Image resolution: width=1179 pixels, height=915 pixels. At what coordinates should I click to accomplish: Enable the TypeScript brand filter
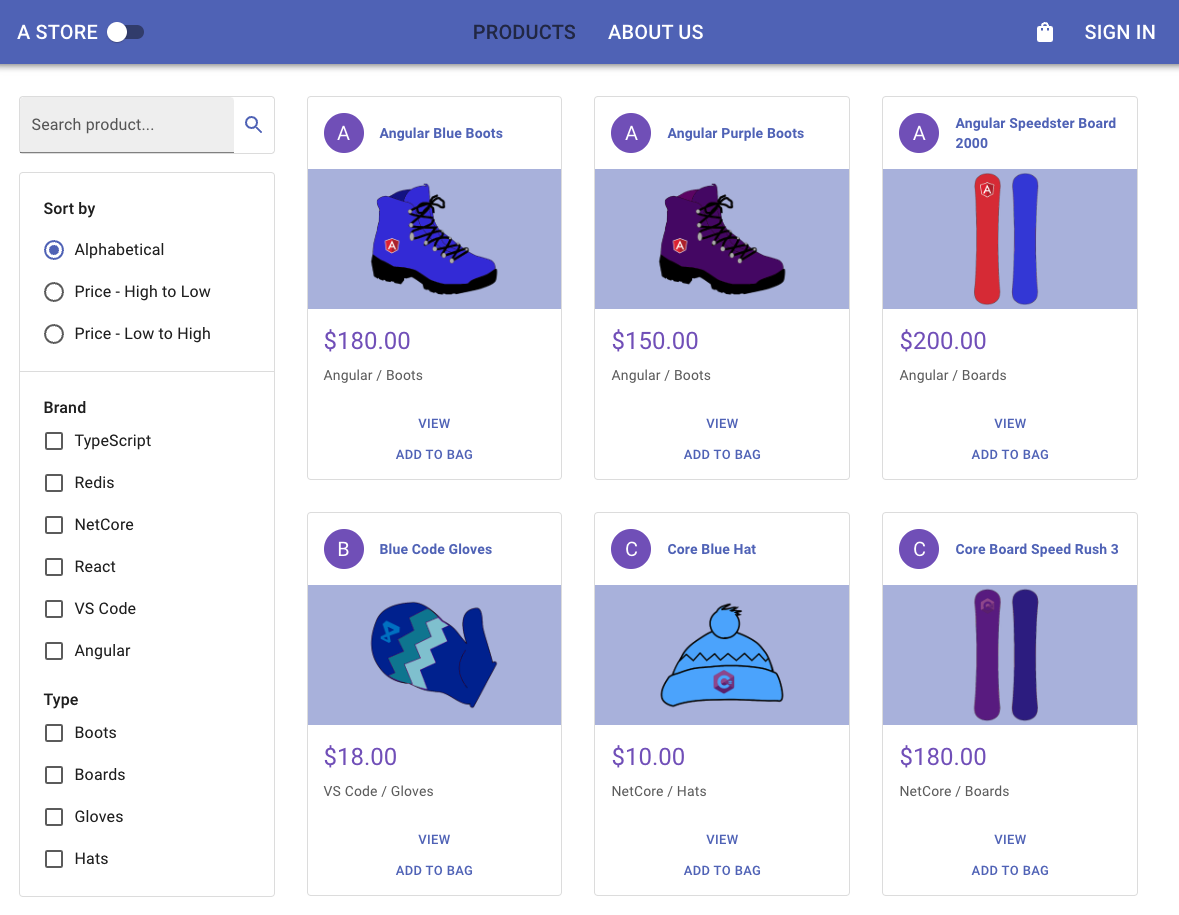54,441
